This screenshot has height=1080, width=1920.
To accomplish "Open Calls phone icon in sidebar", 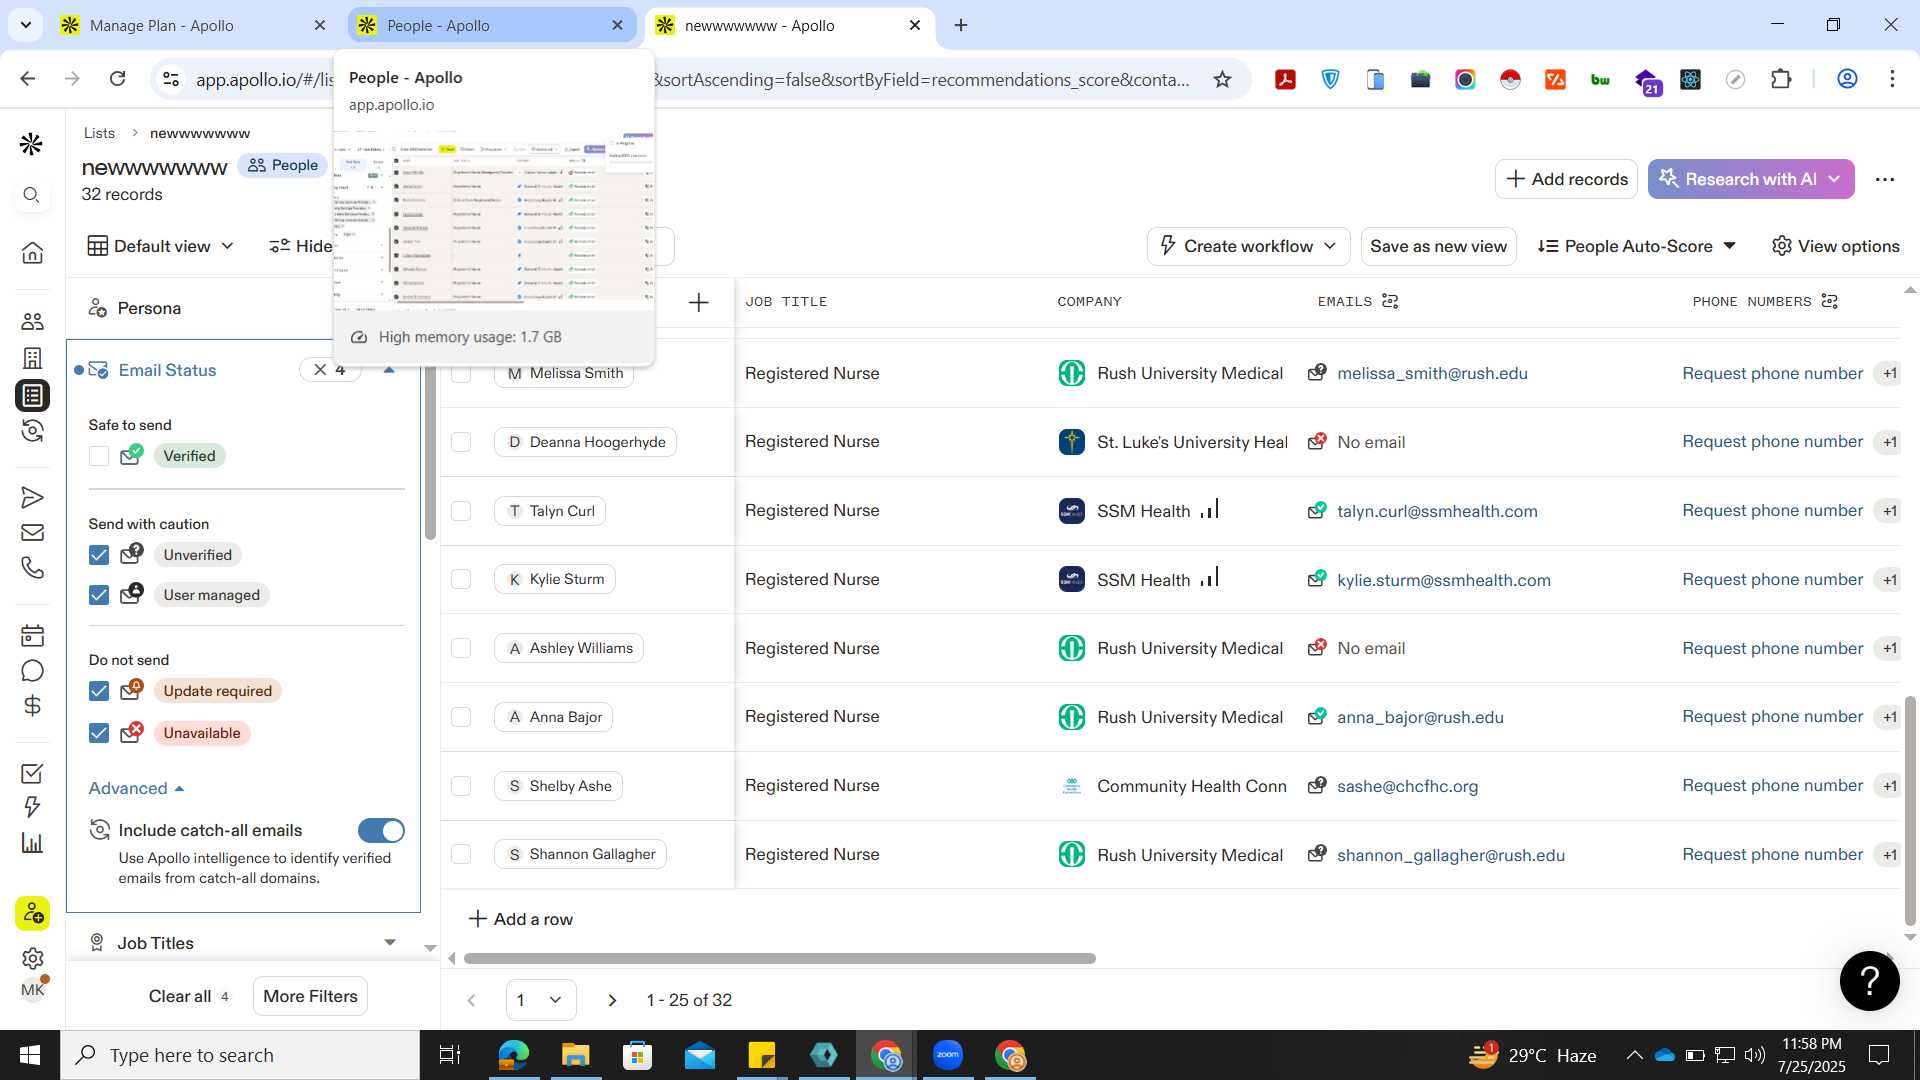I will point(32,568).
